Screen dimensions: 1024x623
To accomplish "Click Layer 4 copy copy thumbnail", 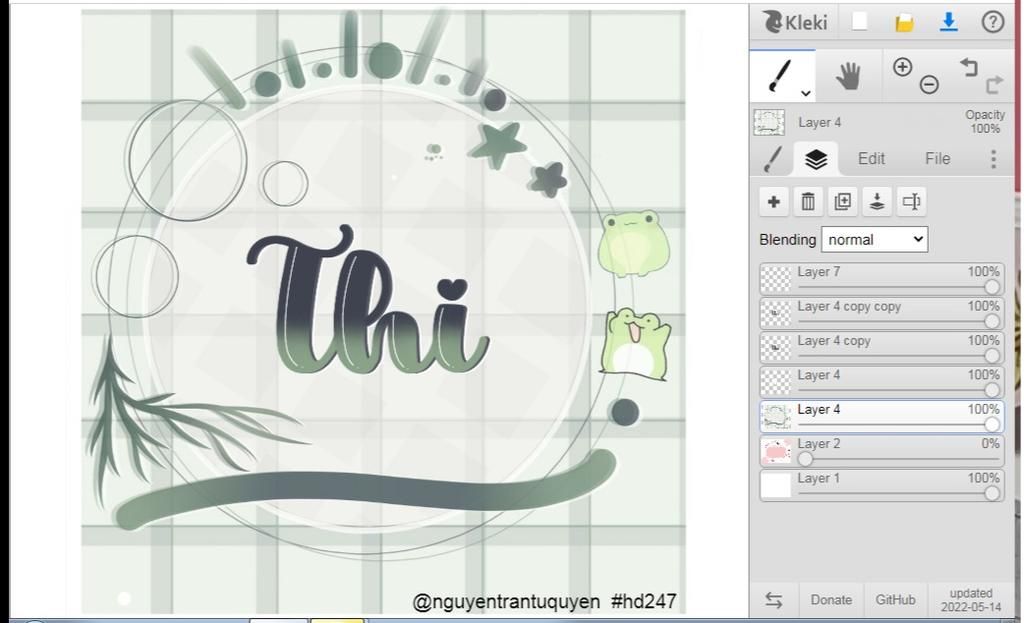I will point(776,314).
